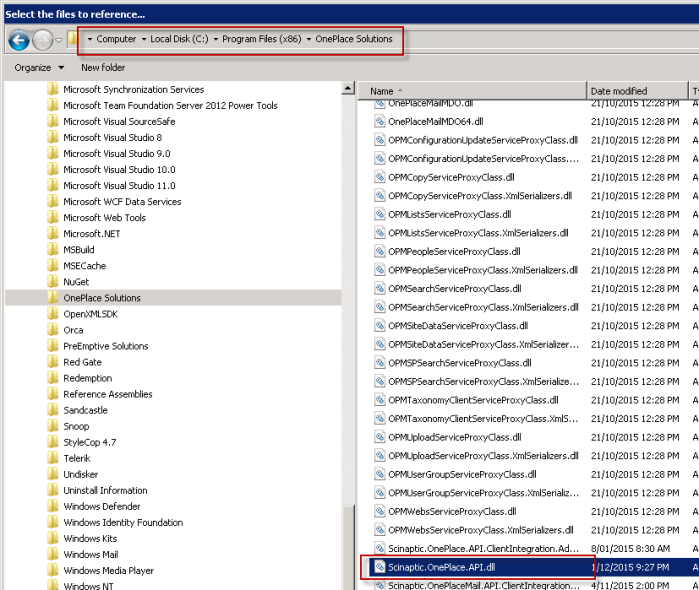Select the Redemption folder

[x=87, y=379]
